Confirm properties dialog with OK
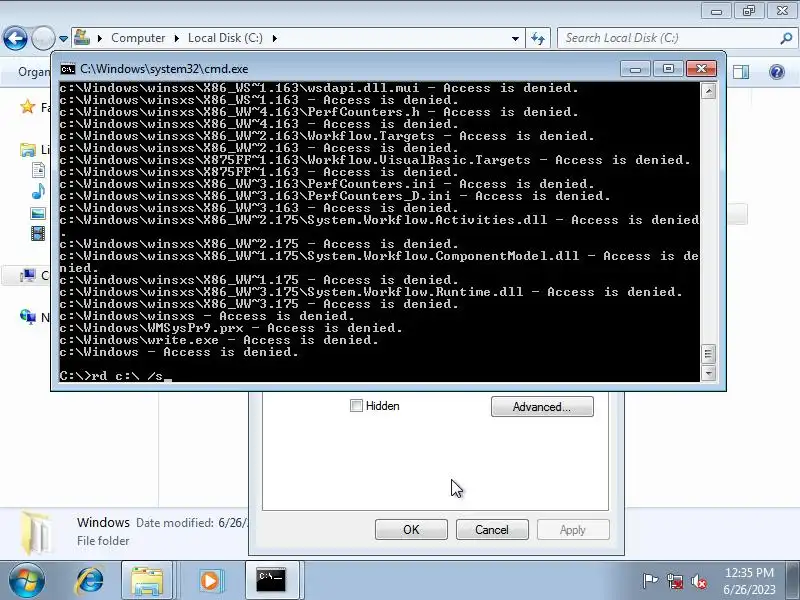This screenshot has height=600, width=800. coord(411,530)
